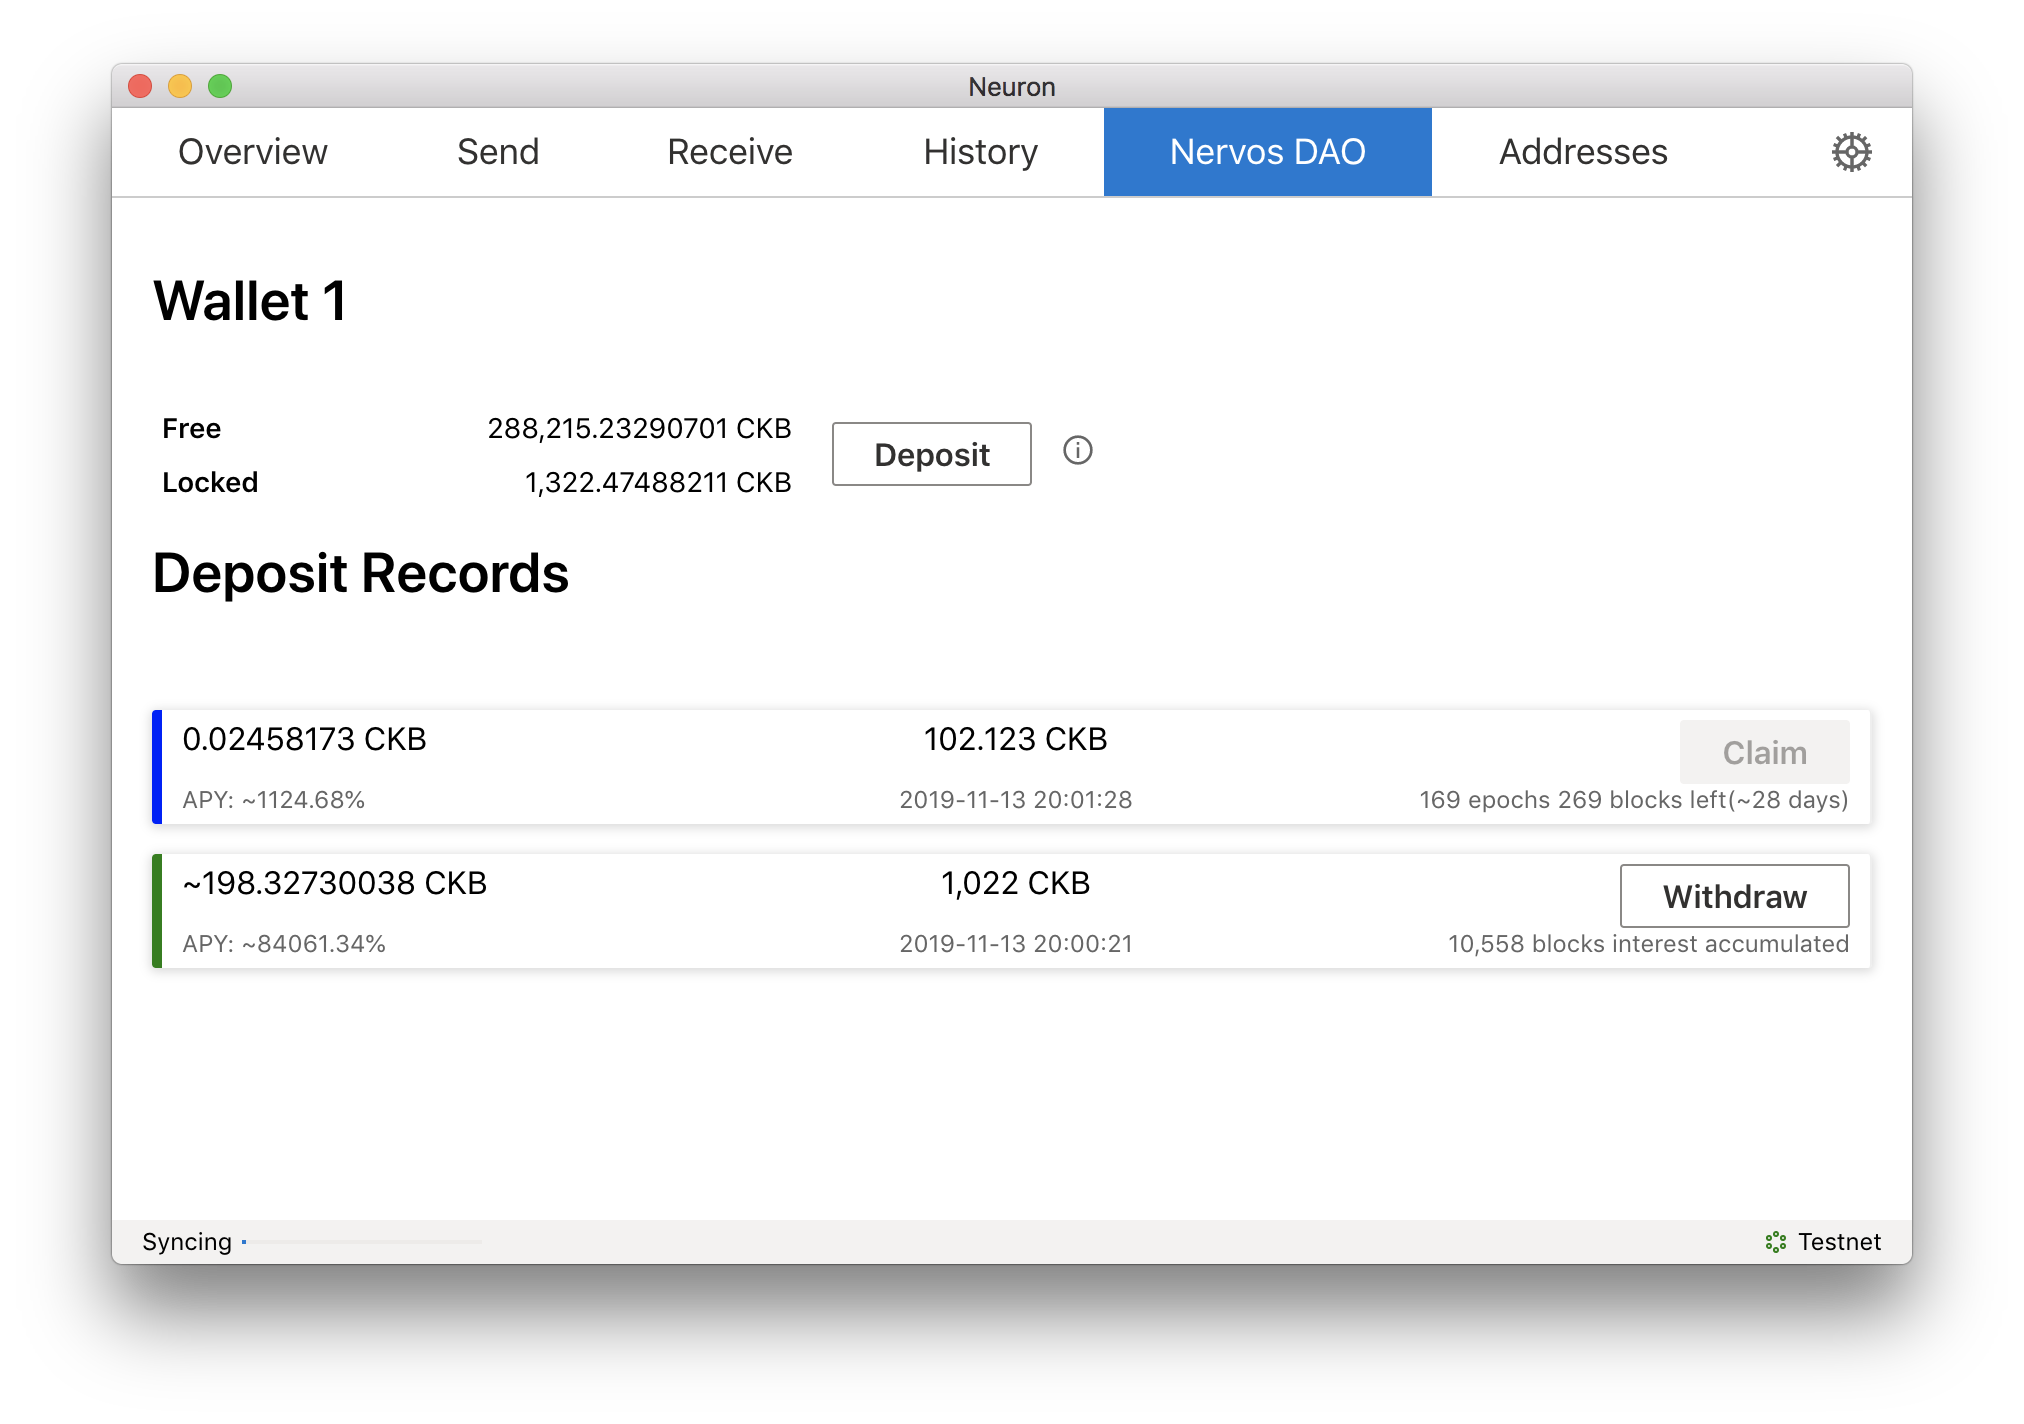The width and height of the screenshot is (2024, 1424).
Task: Click the 10,558 blocks interest accumulated text
Action: [x=1648, y=944]
